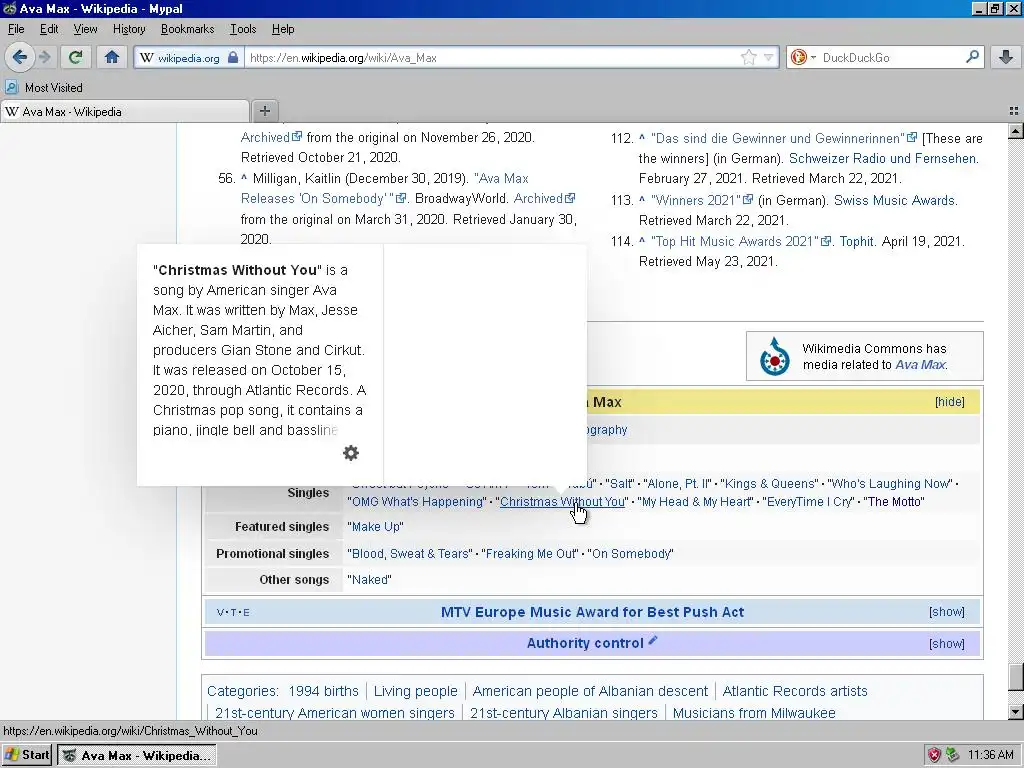The image size is (1024, 768).
Task: Open the History menu
Action: click(x=129, y=29)
